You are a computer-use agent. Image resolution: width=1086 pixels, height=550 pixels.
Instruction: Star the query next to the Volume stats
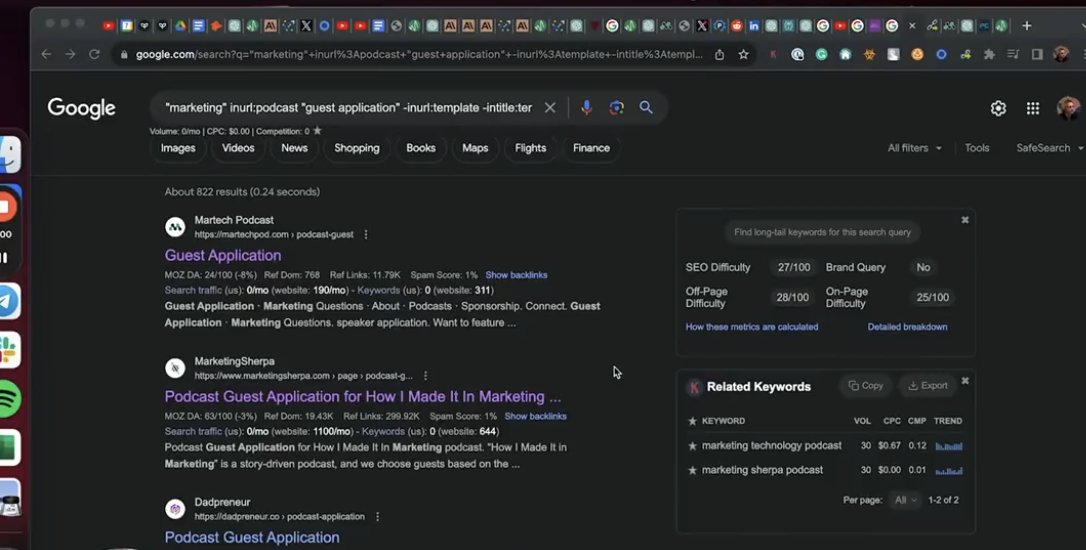(x=317, y=131)
